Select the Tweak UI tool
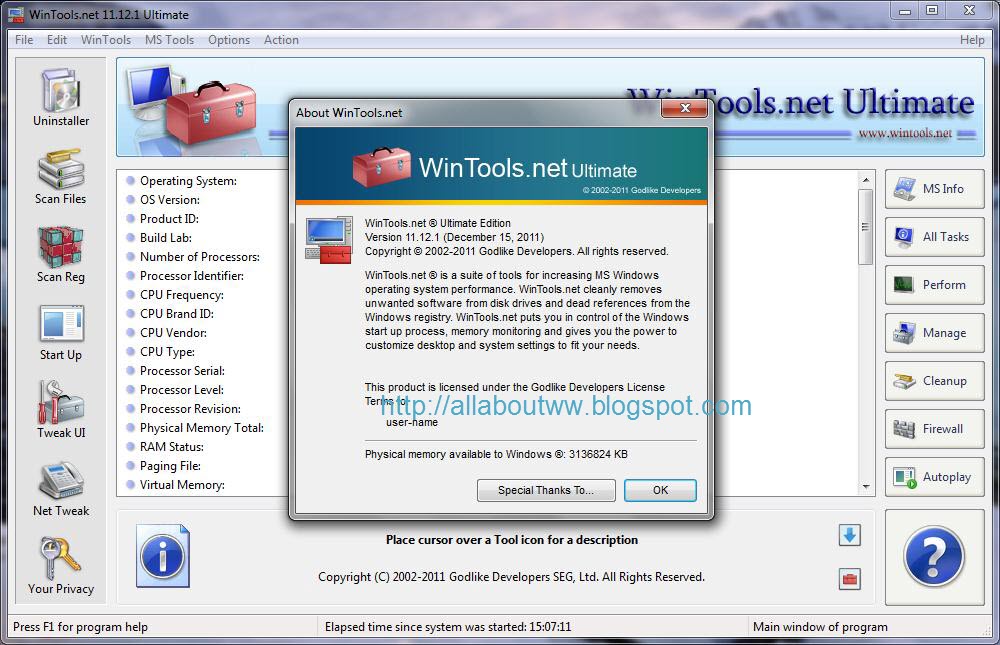The image size is (1000, 645). [x=60, y=408]
